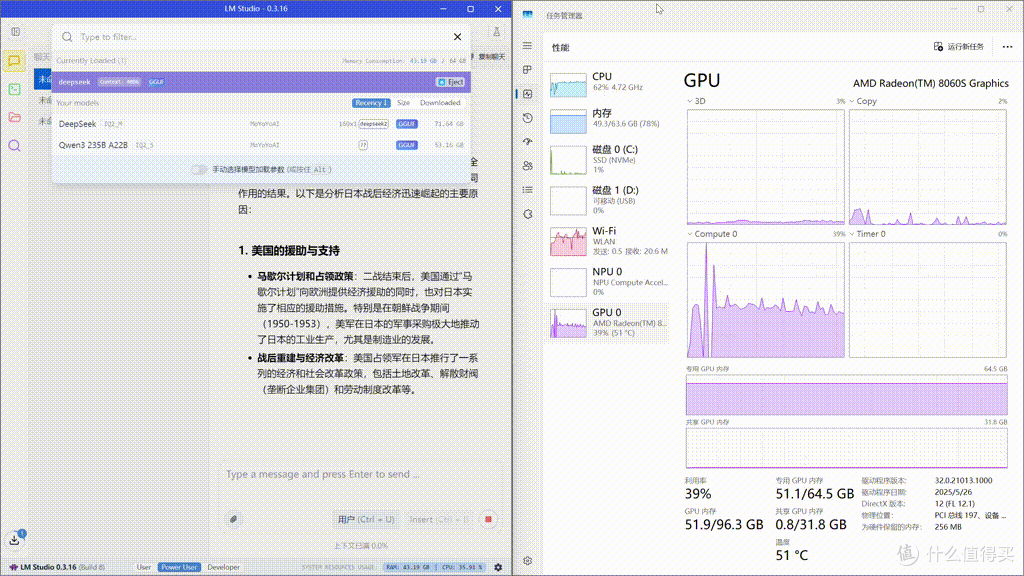Click the Type to filter search field

[x=261, y=37]
